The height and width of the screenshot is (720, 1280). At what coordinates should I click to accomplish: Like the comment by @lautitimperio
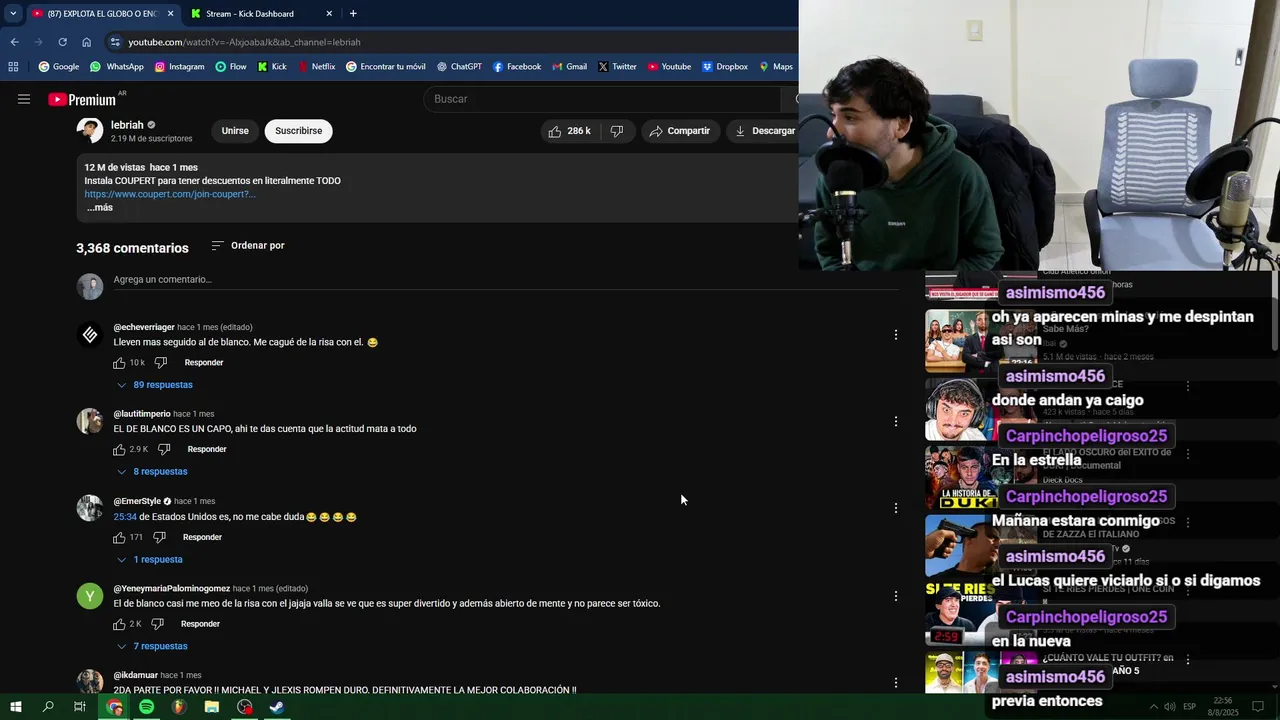pos(119,450)
